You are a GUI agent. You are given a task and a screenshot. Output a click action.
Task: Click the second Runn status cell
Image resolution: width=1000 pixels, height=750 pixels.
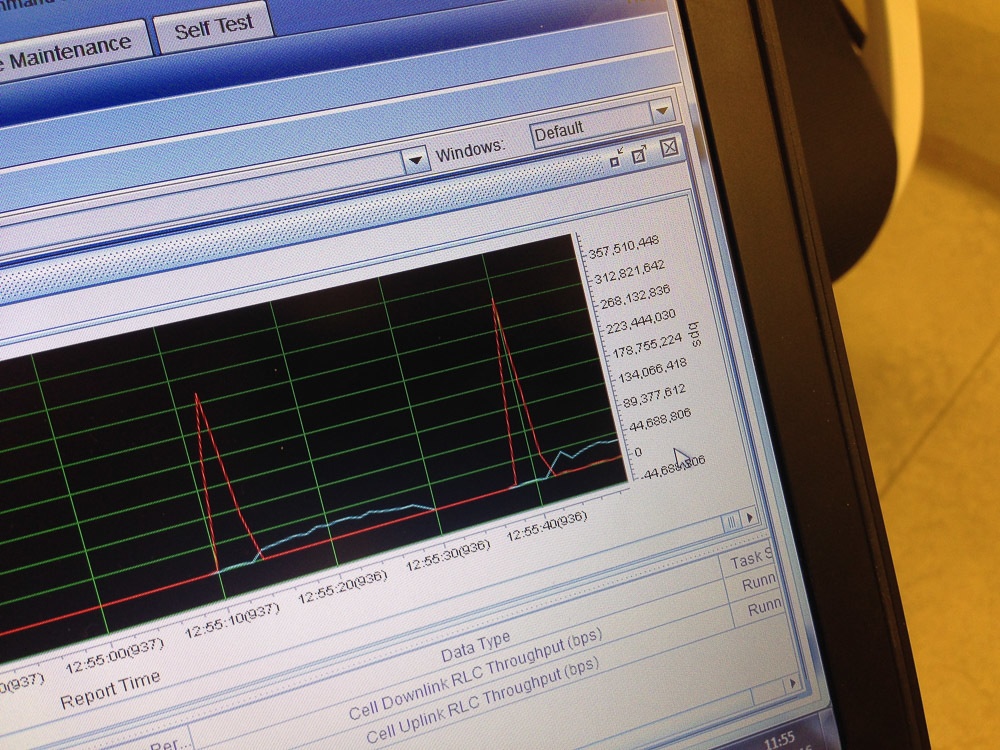(x=763, y=606)
